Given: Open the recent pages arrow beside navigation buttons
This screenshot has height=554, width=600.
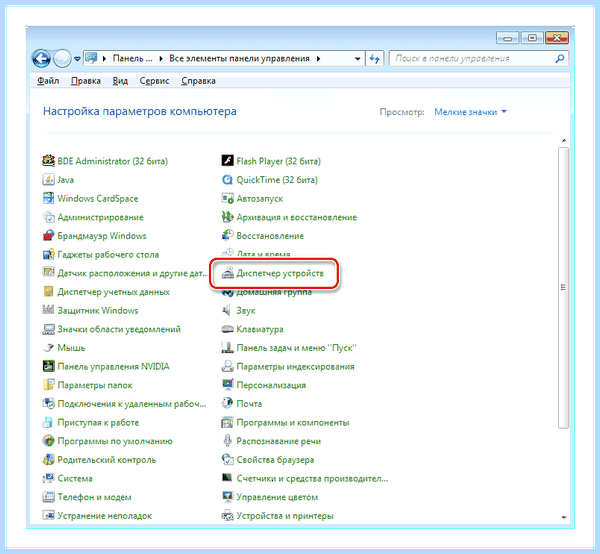Looking at the screenshot, I should (77, 59).
